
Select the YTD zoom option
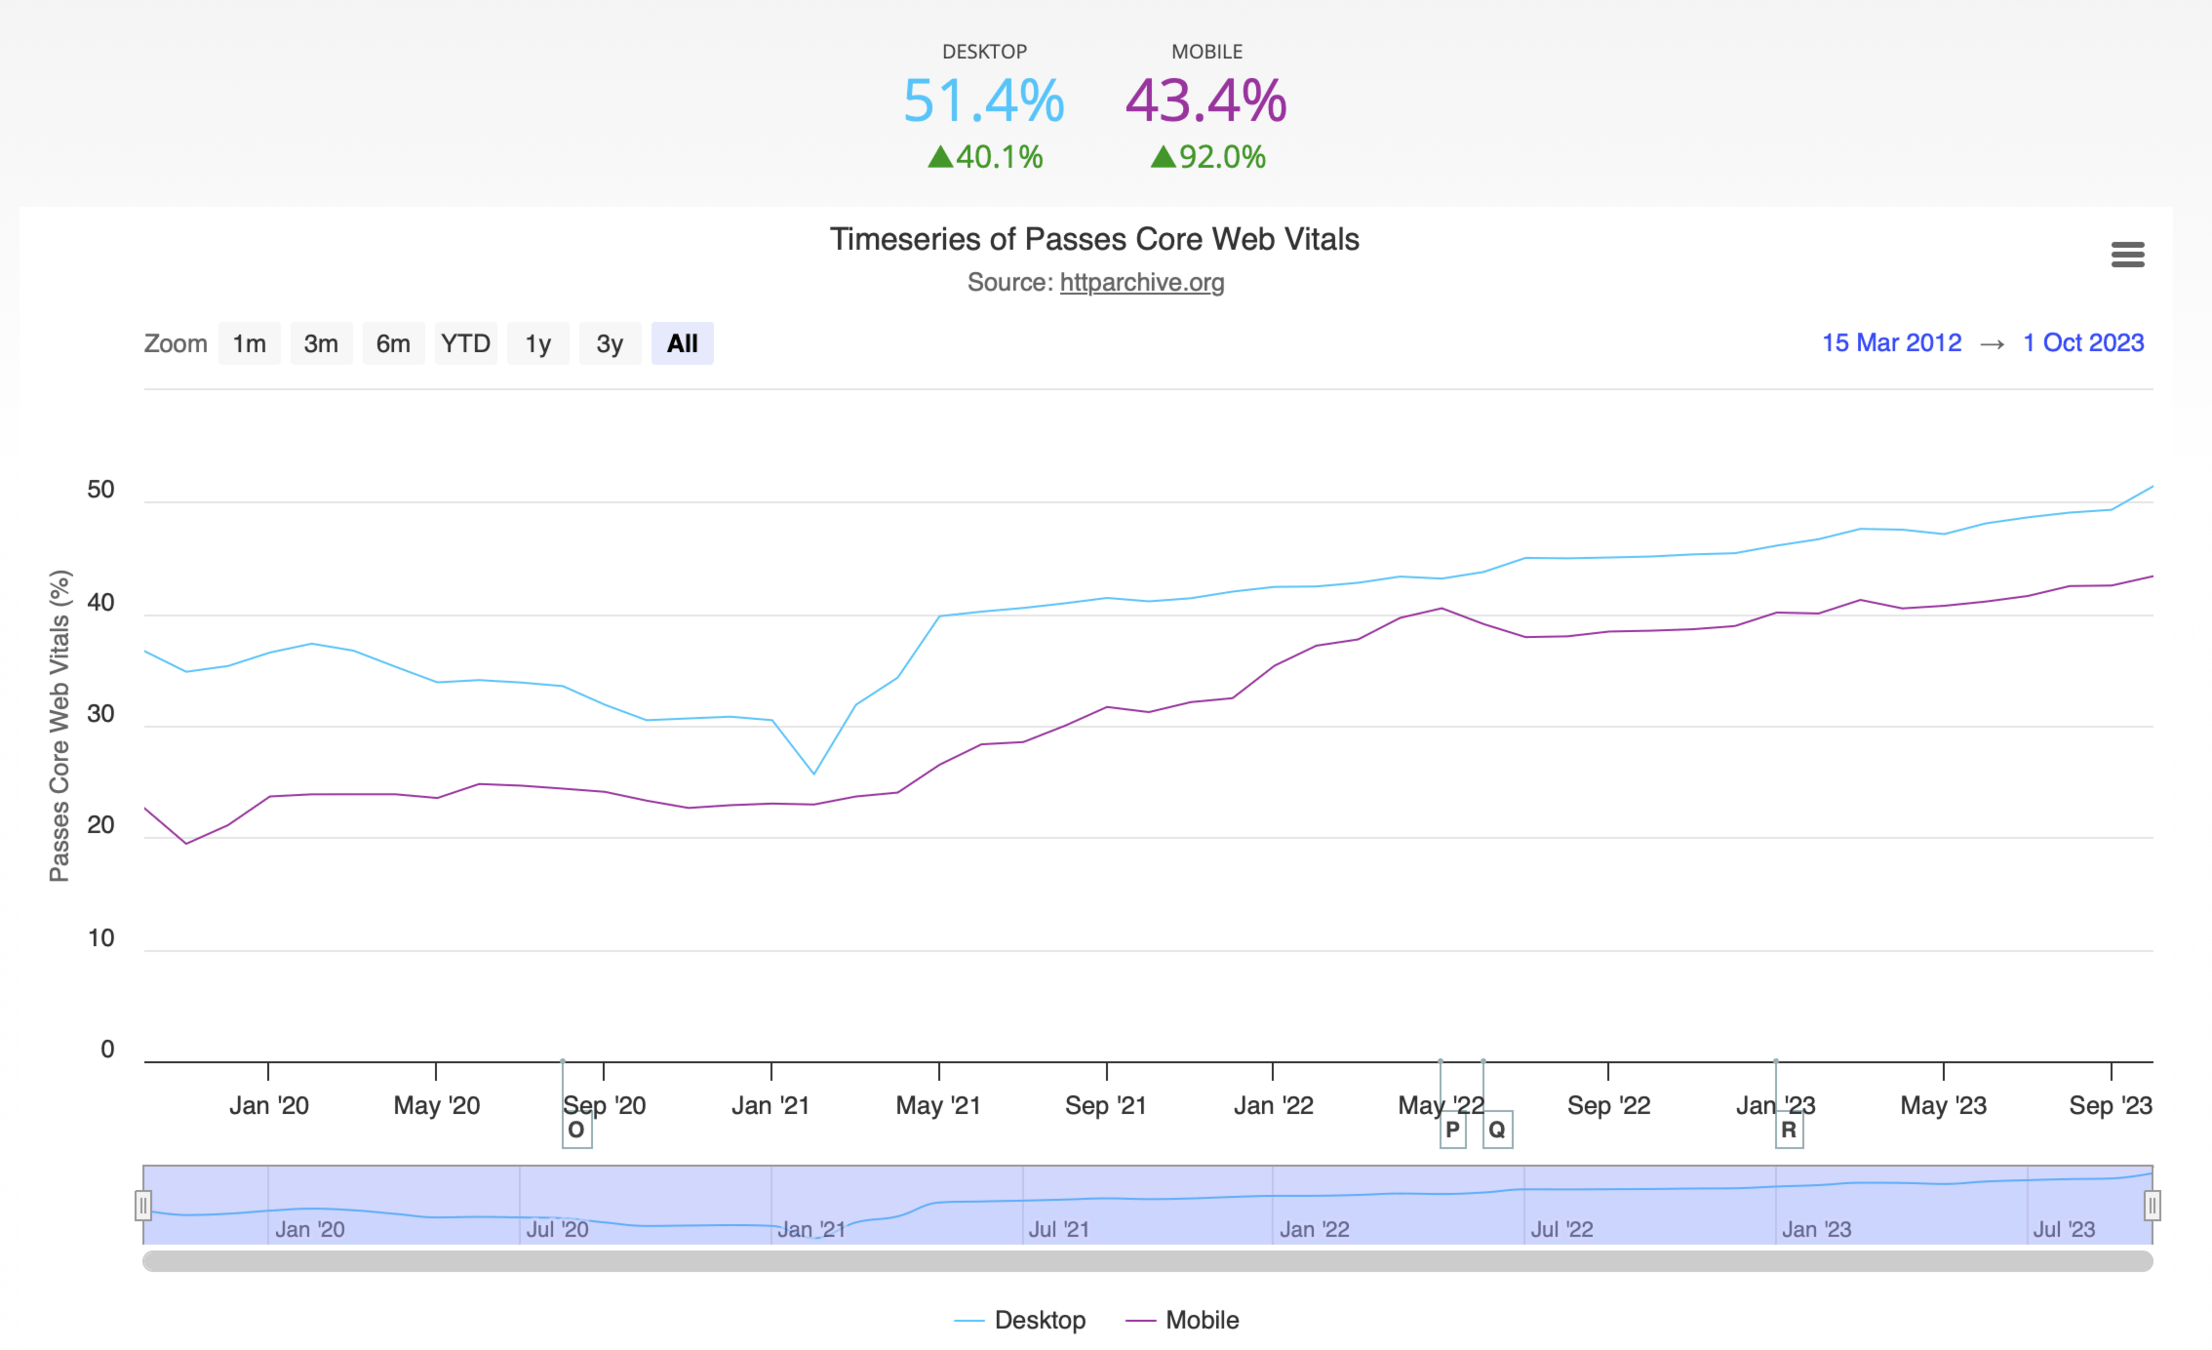[465, 344]
